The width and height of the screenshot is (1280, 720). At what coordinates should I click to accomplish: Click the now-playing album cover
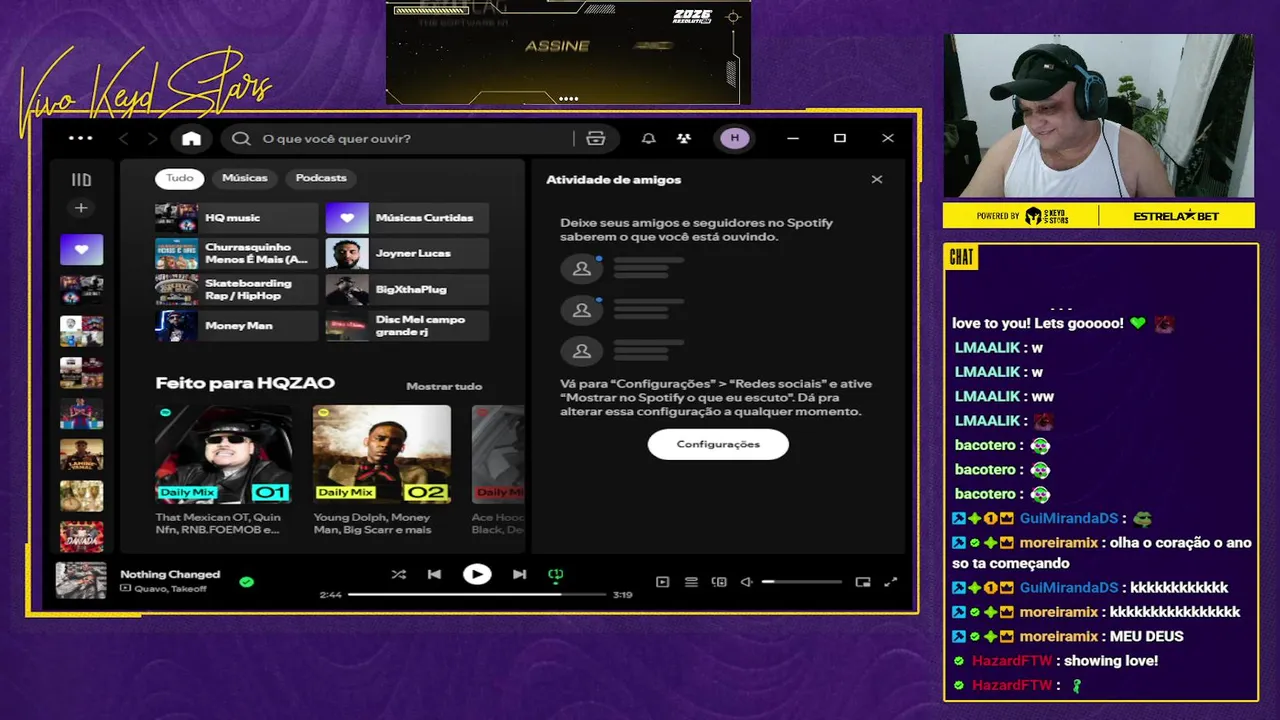(x=81, y=581)
